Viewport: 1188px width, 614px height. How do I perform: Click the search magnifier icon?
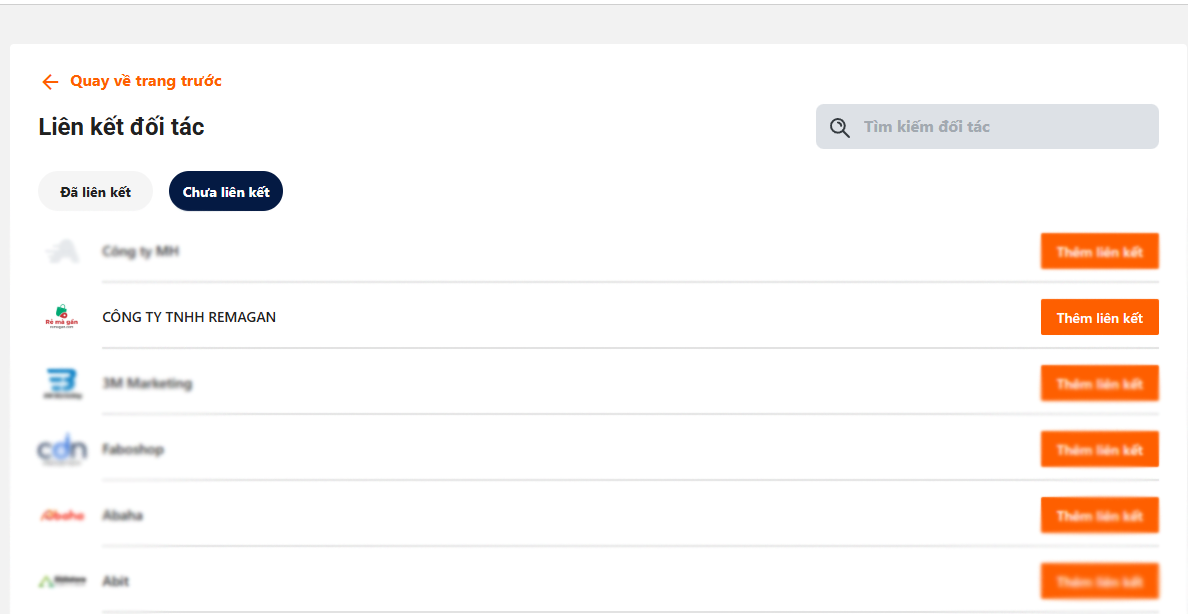[x=840, y=128]
